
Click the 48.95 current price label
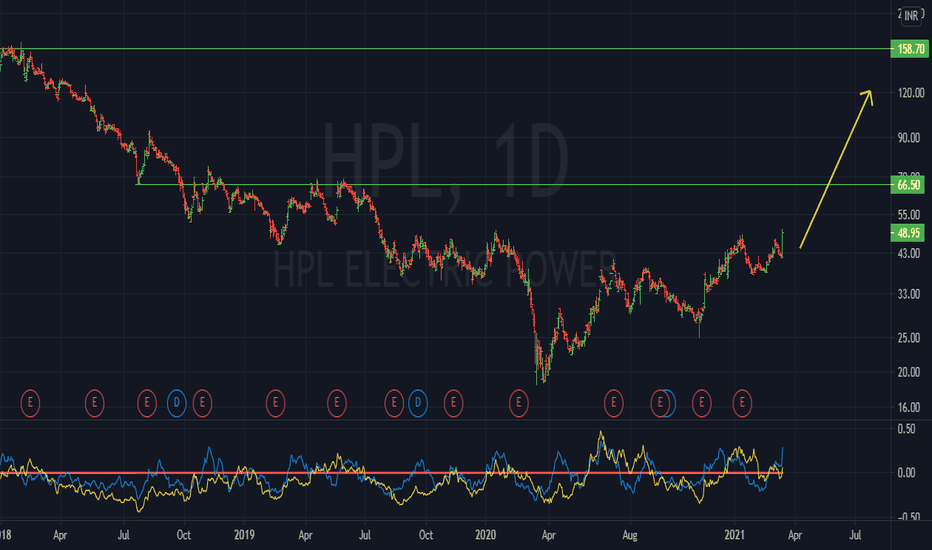click(908, 233)
